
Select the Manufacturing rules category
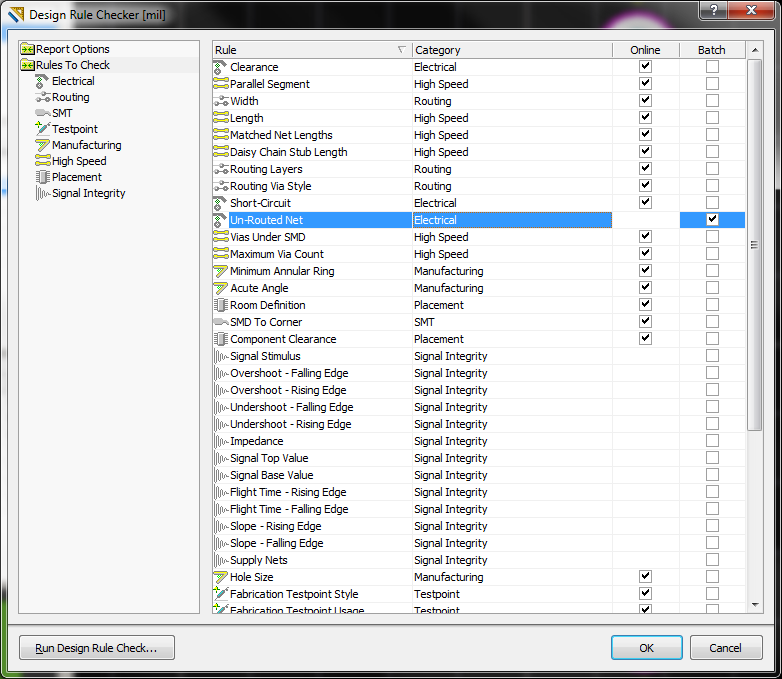87,145
